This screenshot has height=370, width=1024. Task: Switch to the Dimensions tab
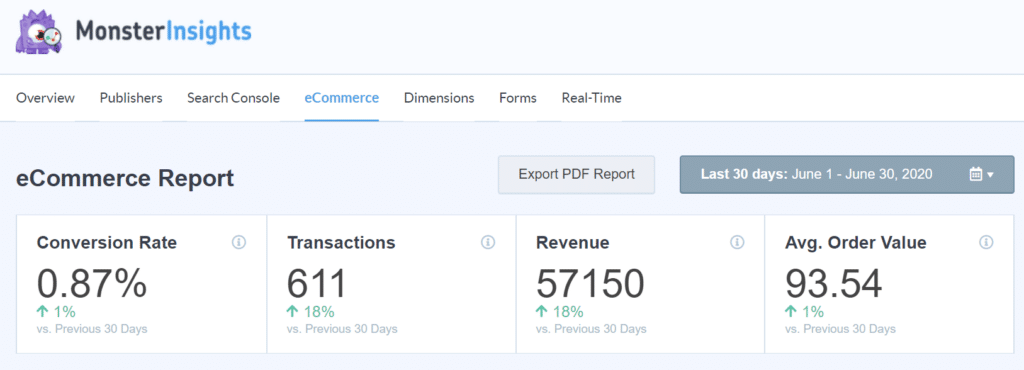[439, 98]
